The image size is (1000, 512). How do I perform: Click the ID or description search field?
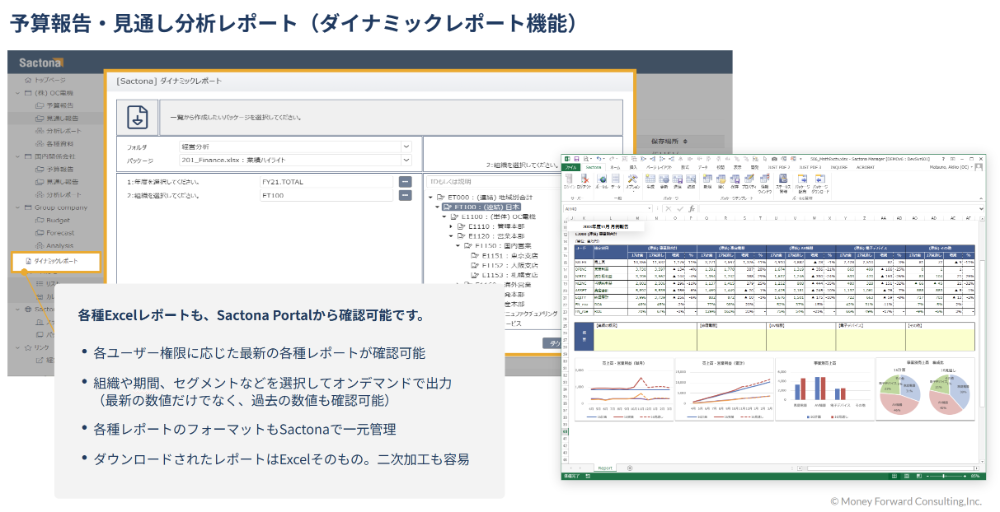[492, 182]
